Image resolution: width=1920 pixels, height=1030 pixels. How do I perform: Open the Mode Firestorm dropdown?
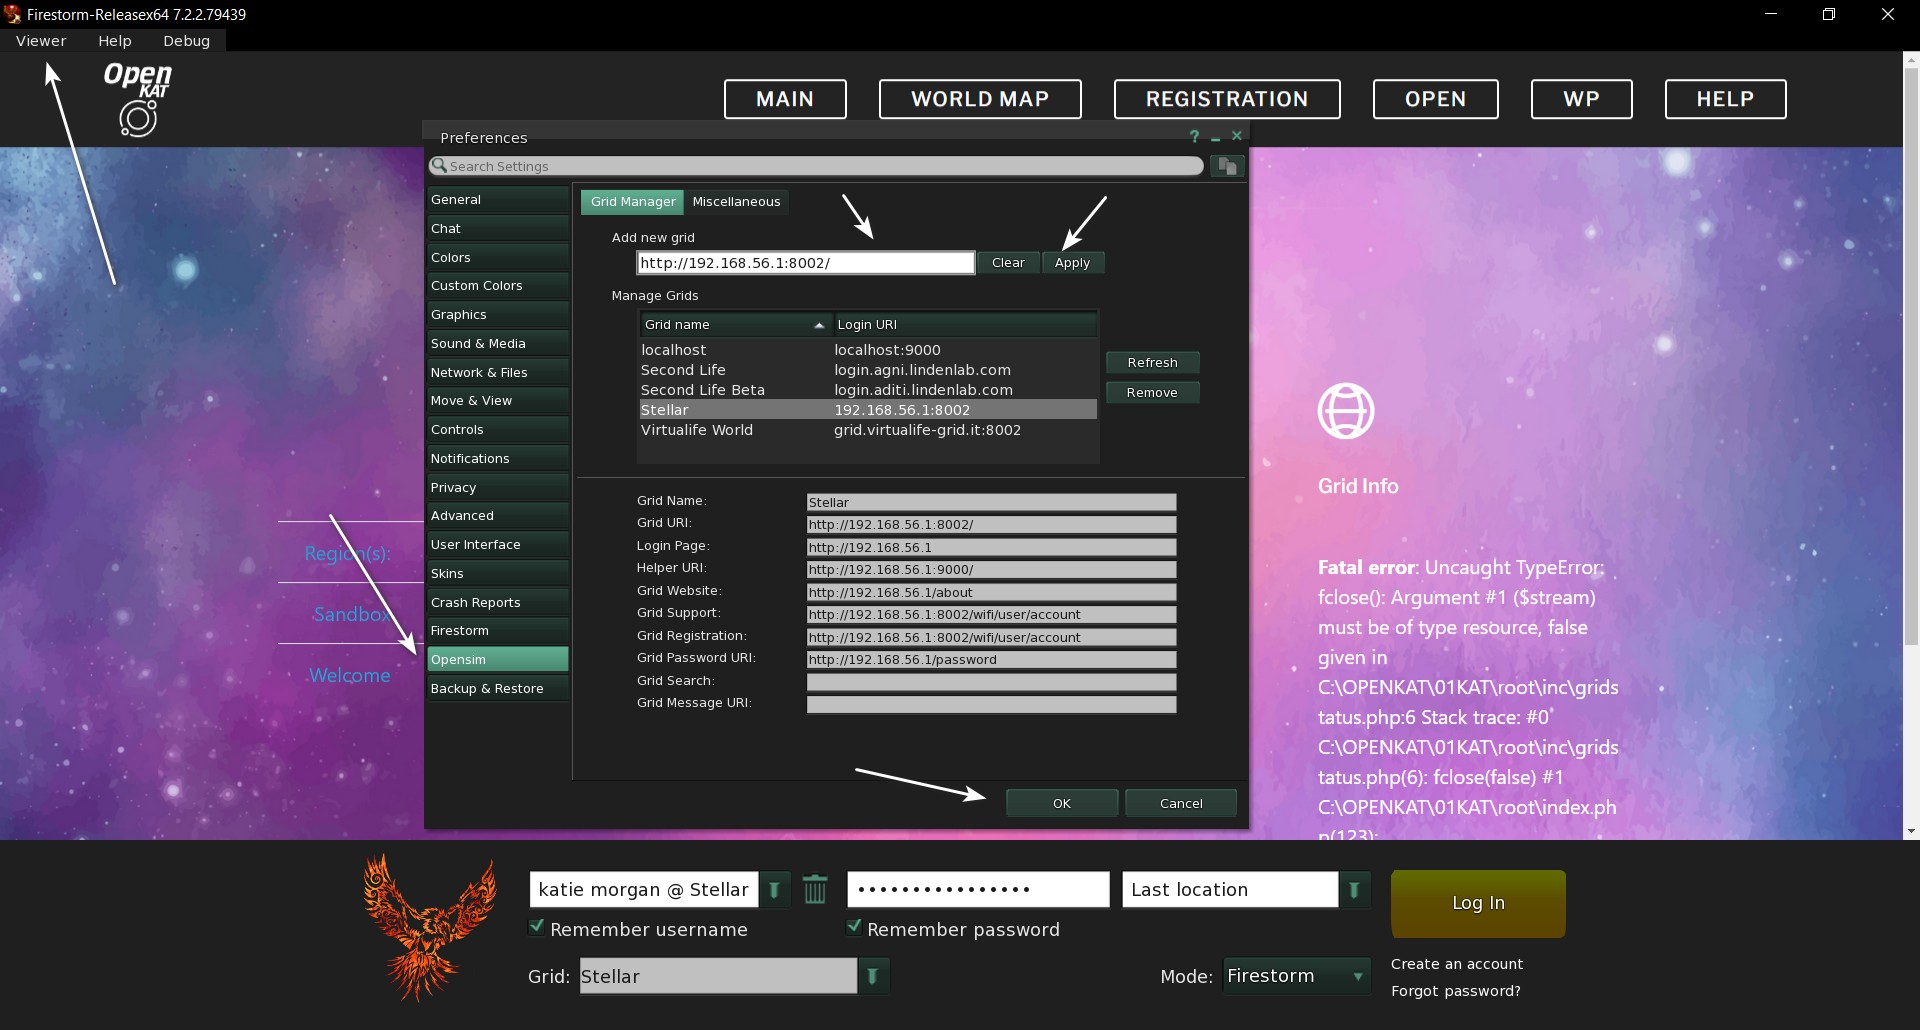click(1357, 976)
